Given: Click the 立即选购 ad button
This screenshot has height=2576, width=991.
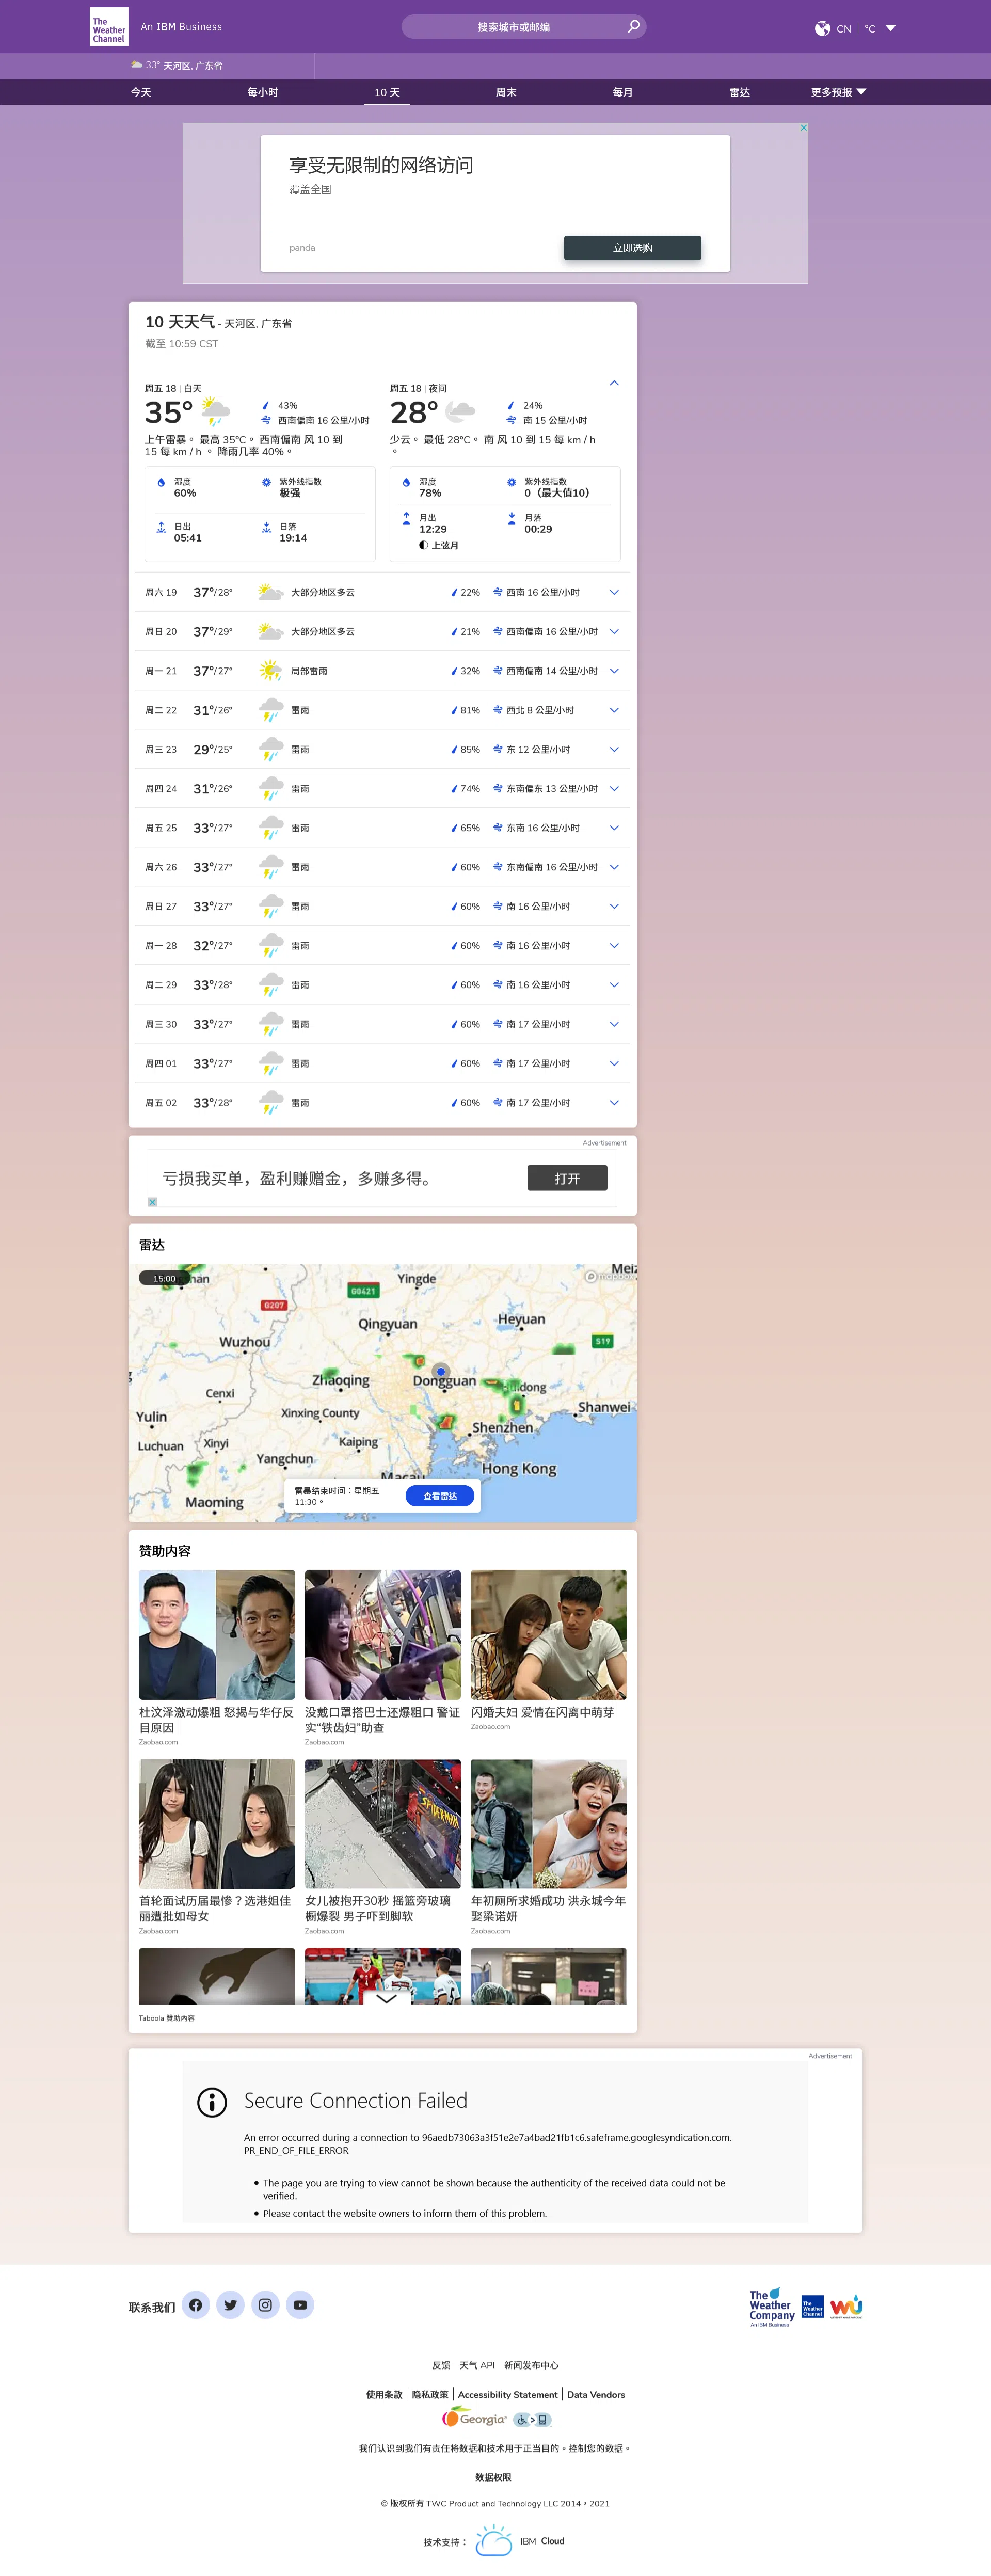Looking at the screenshot, I should (632, 248).
